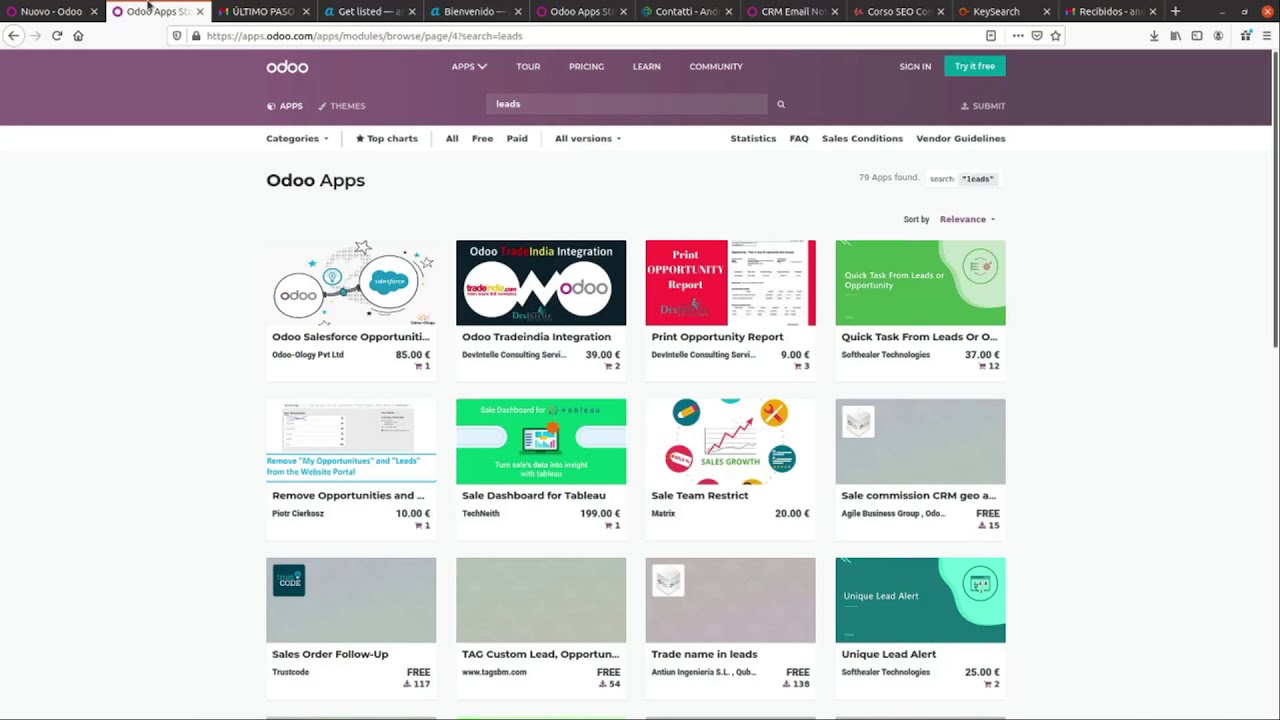Reload the current page
1280x720 pixels.
(x=57, y=35)
